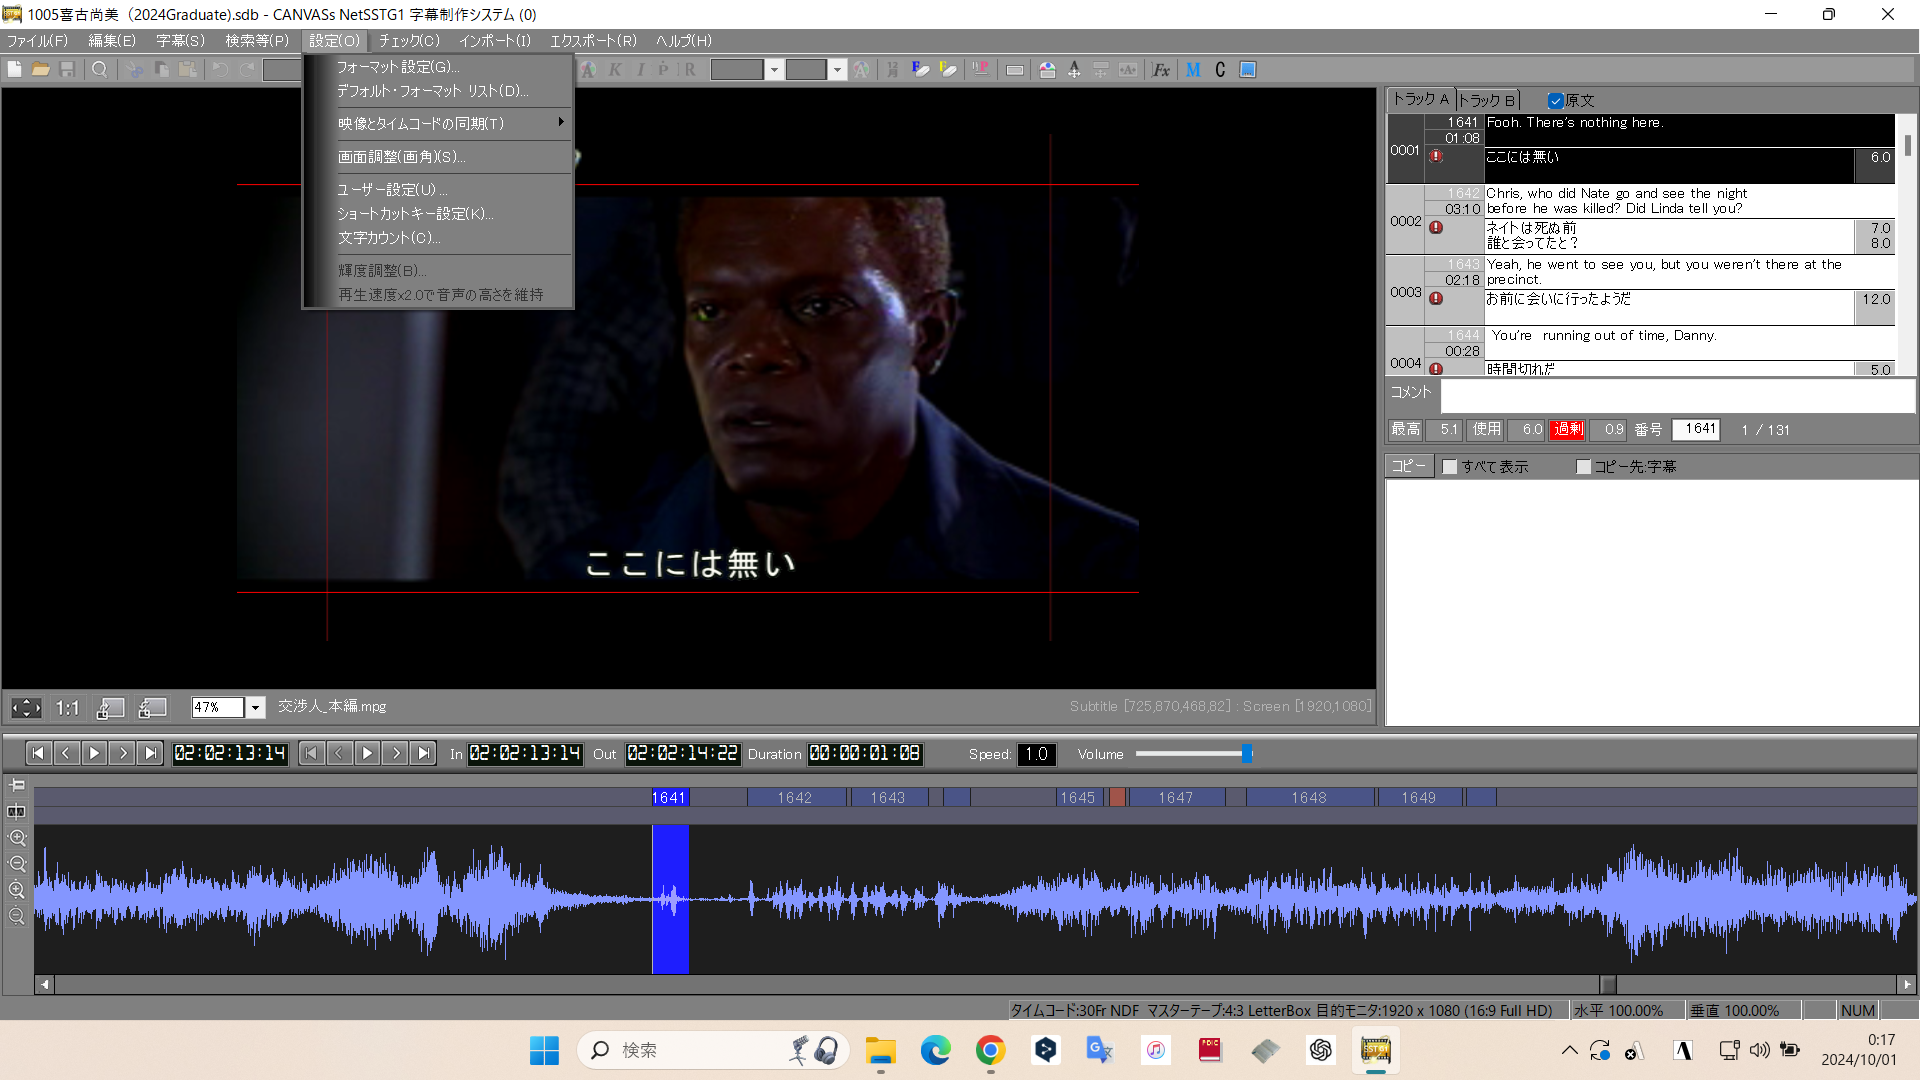Select フォーマット設定(G) menu entry
The width and height of the screenshot is (1920, 1080).
tap(438, 67)
